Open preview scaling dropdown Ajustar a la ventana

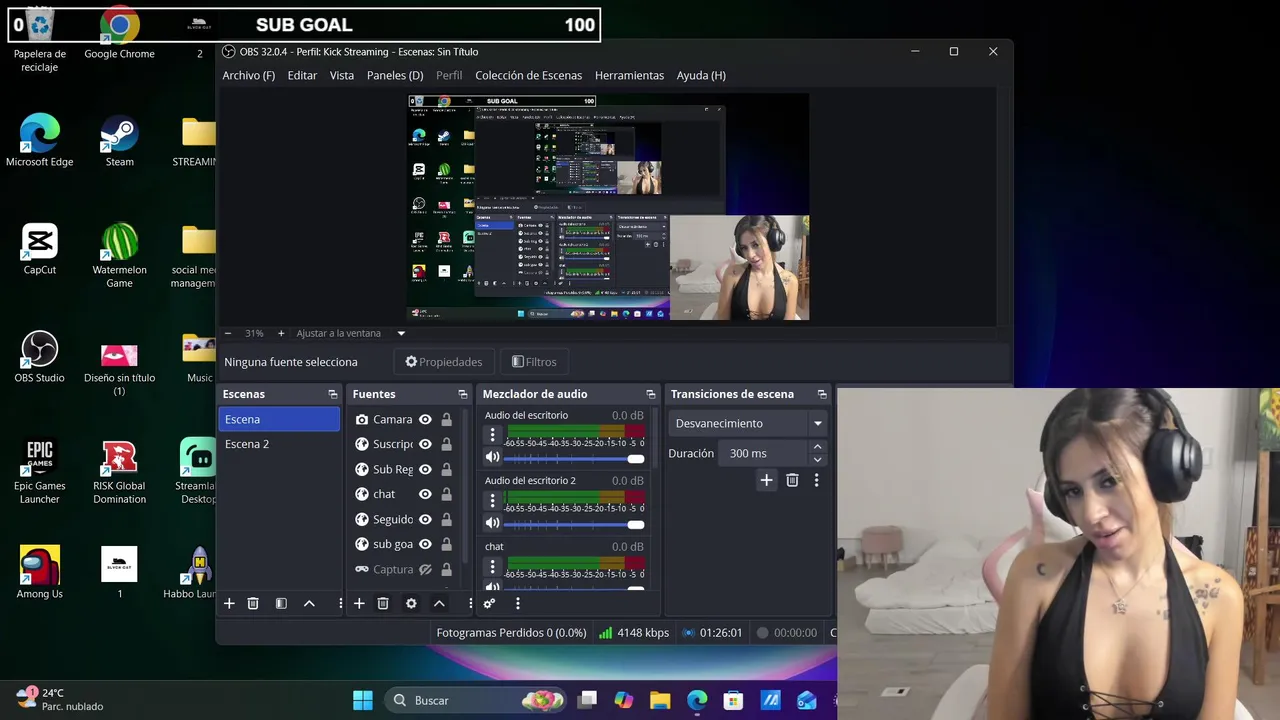(351, 333)
